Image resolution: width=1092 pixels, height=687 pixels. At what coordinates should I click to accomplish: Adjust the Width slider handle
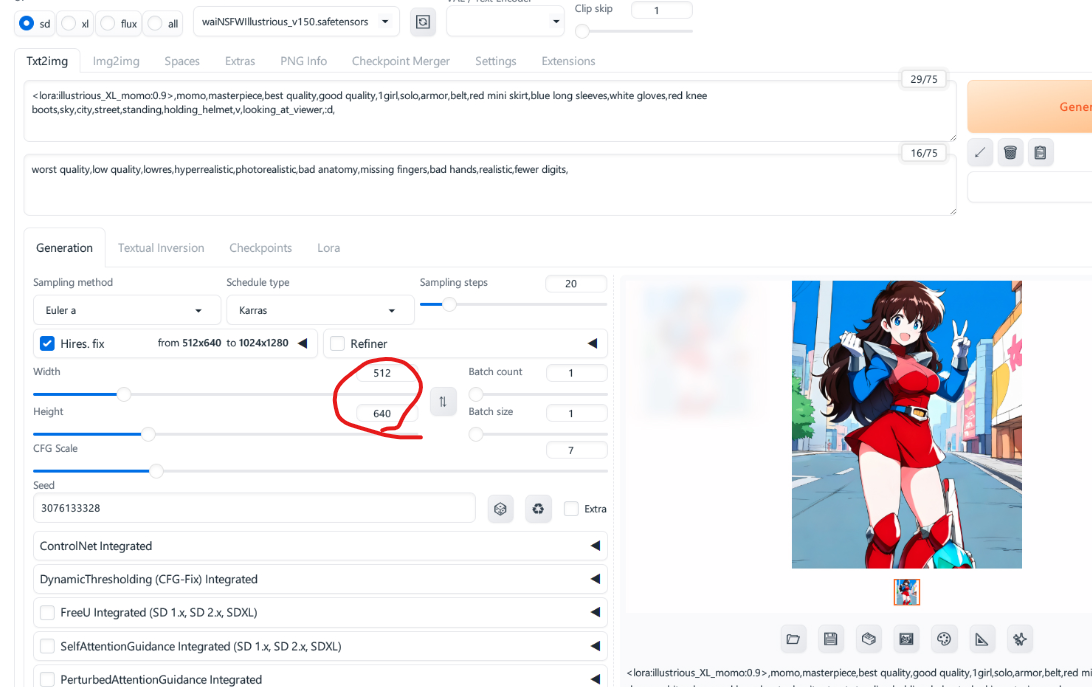coord(124,394)
